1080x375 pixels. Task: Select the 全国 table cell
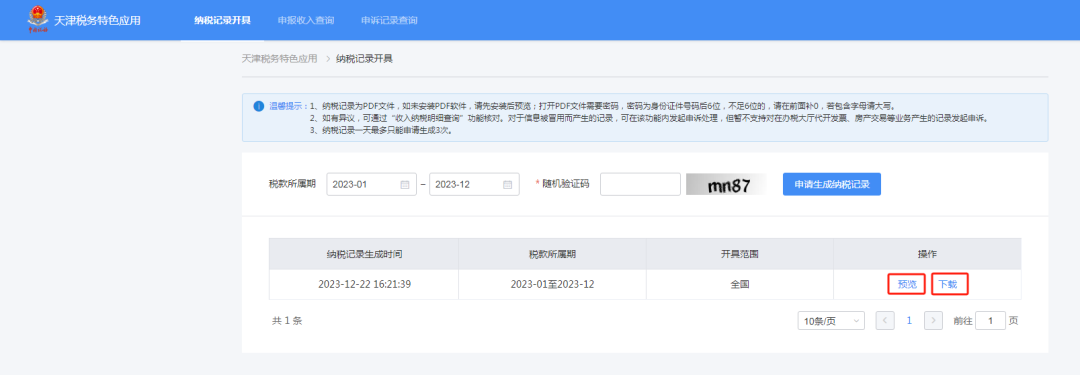(740, 284)
